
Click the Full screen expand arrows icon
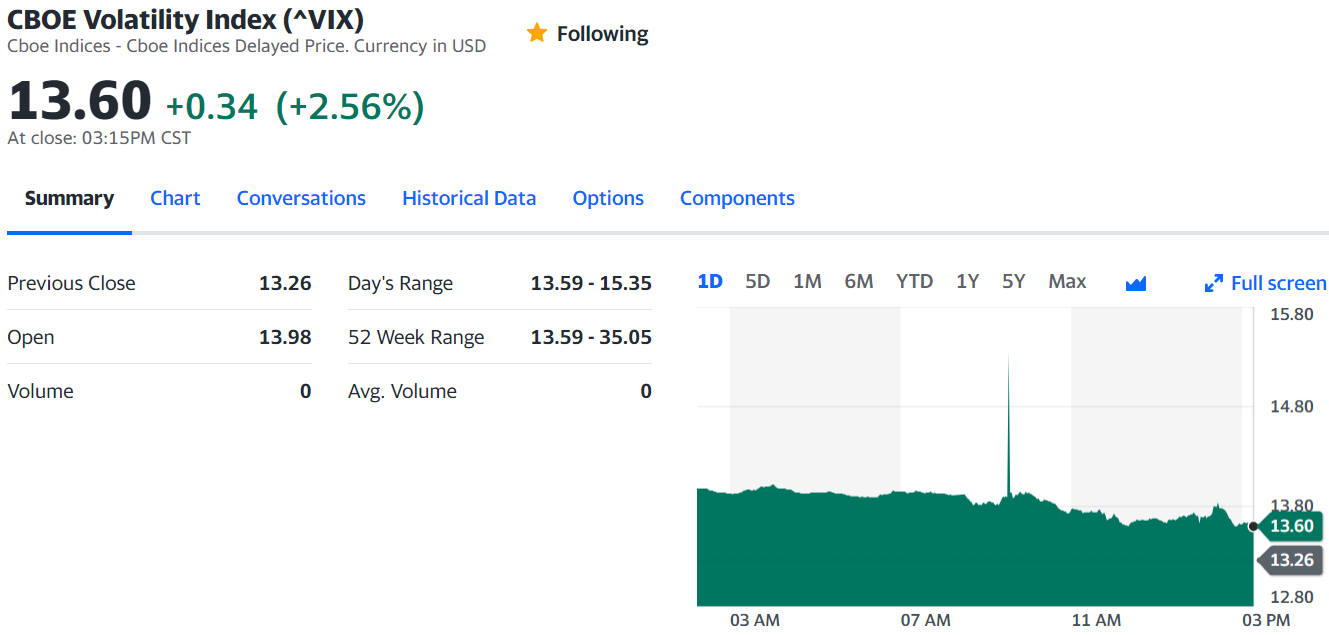pos(1214,283)
